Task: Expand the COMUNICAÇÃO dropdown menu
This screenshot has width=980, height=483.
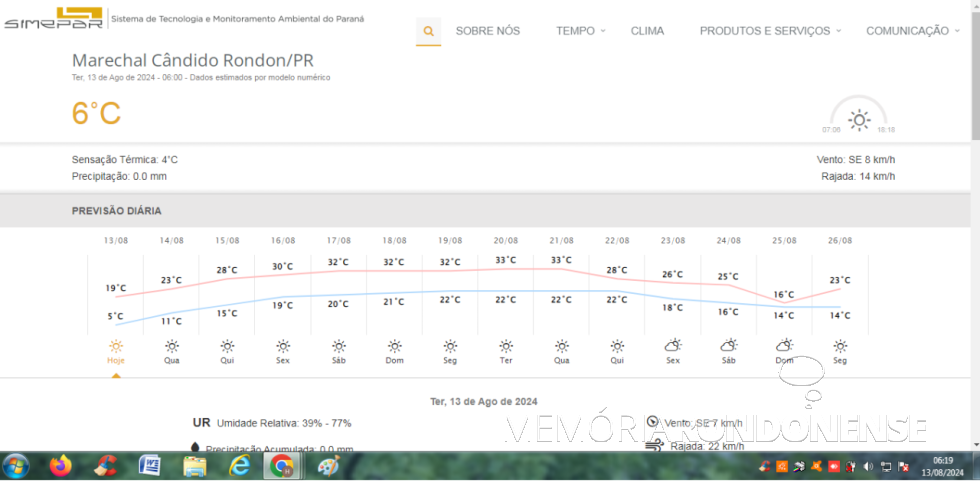Action: click(x=912, y=31)
